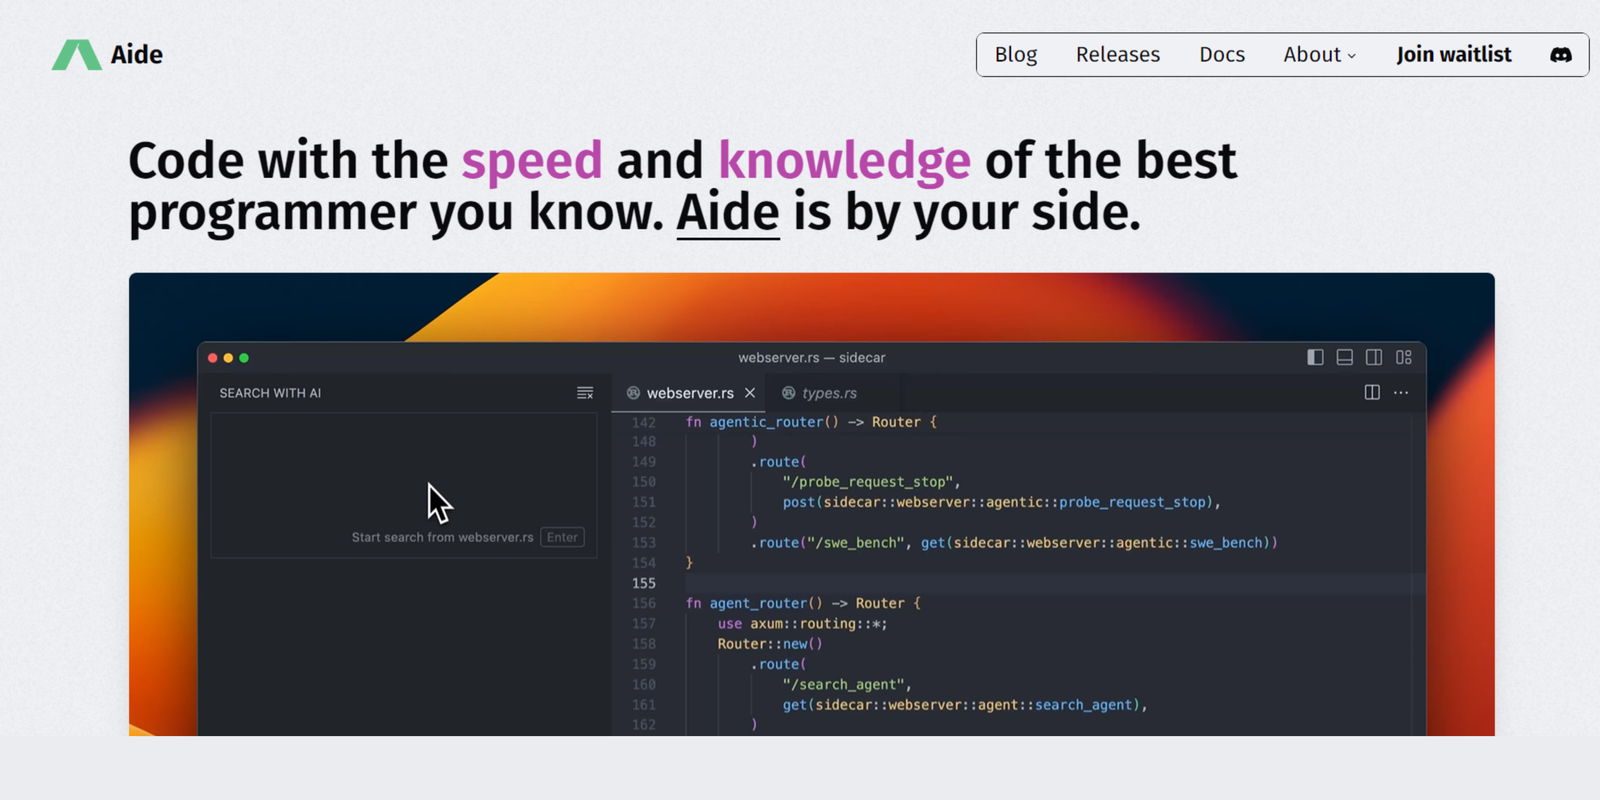Close the webserver.rs tab
1600x800 pixels.
750,393
